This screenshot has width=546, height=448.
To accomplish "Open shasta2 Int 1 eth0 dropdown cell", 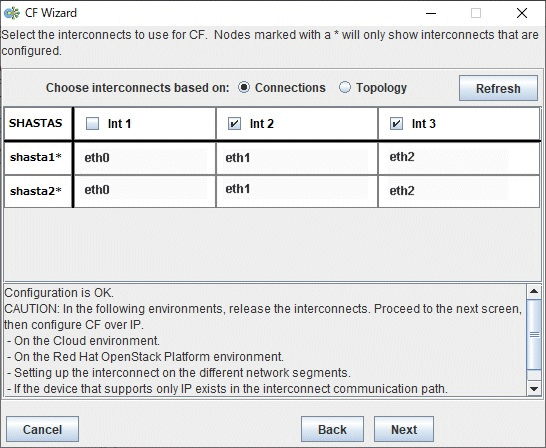I will [143, 190].
